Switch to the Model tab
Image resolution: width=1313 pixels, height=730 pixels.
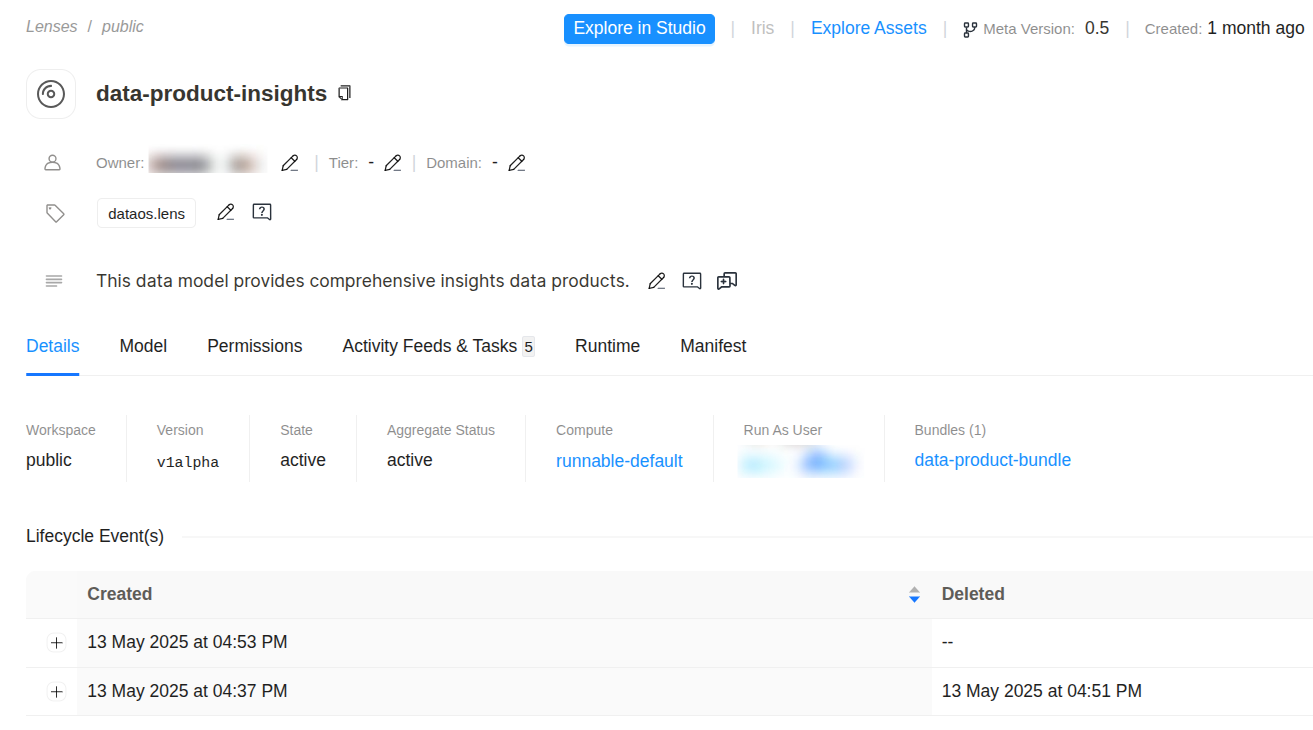143,346
